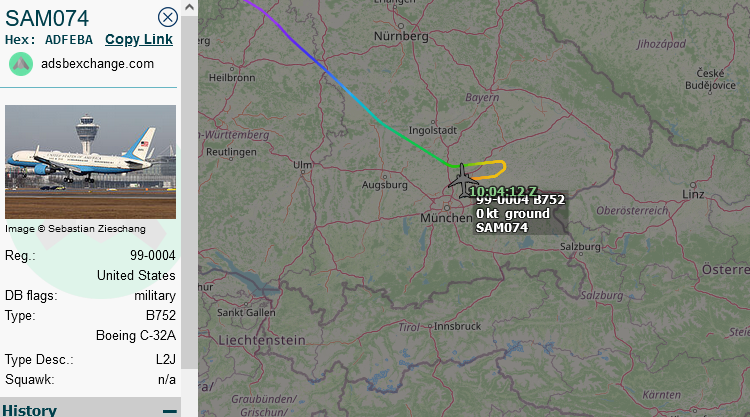The image size is (750, 417).
Task: Click the SAM074 map label box
Action: (520, 214)
